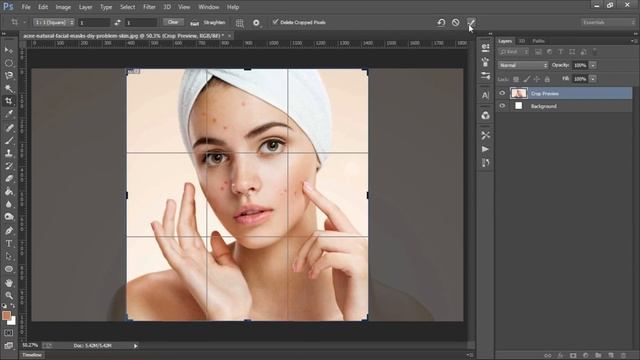Select the Crop tool in toolbox
The height and width of the screenshot is (360, 640).
coord(9,101)
